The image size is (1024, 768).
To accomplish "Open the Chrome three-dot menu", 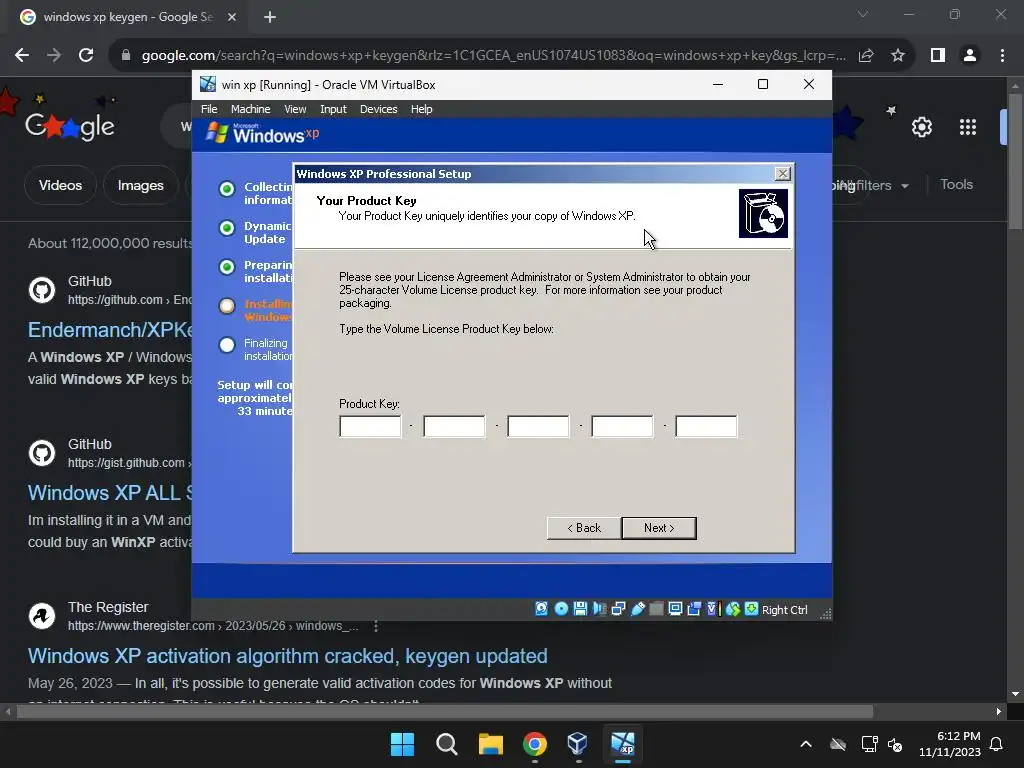I will point(1002,56).
